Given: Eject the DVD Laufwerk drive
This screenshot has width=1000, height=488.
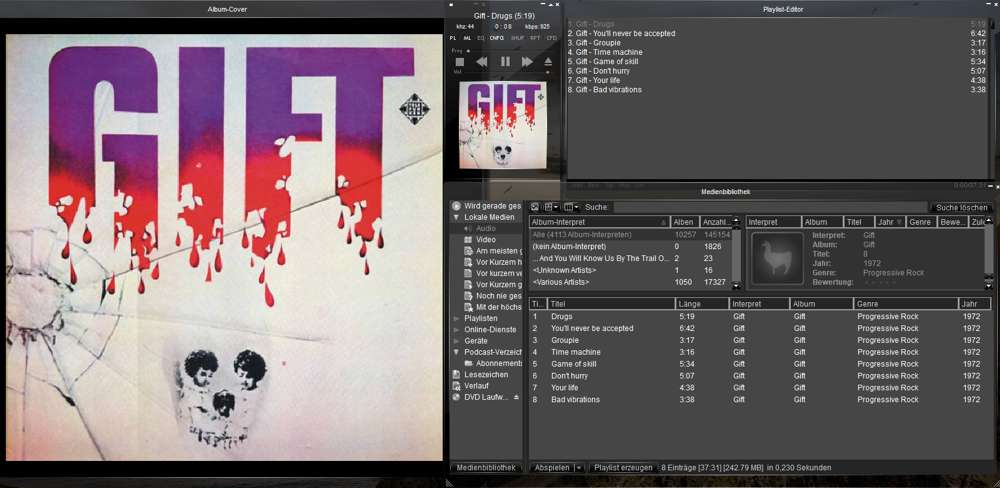Looking at the screenshot, I should [517, 397].
